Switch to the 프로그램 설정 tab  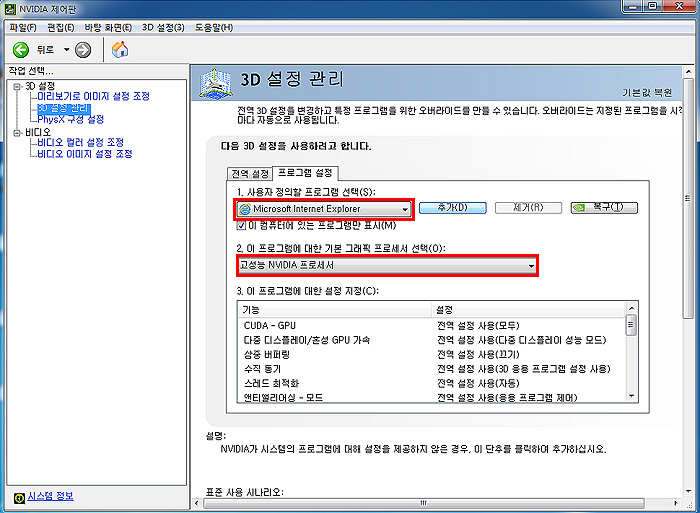tap(305, 173)
